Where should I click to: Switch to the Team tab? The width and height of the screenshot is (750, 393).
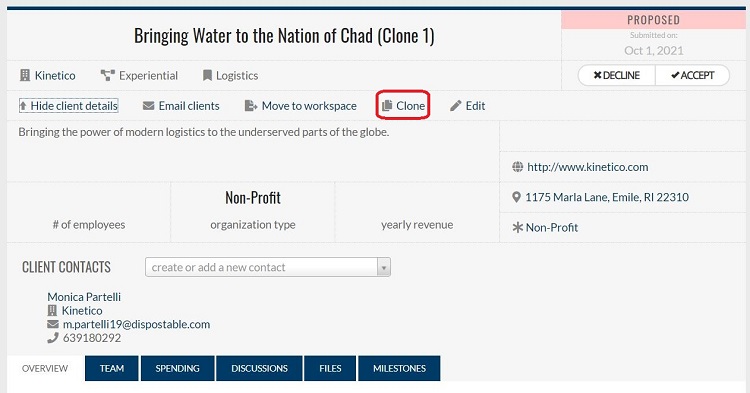click(x=112, y=368)
